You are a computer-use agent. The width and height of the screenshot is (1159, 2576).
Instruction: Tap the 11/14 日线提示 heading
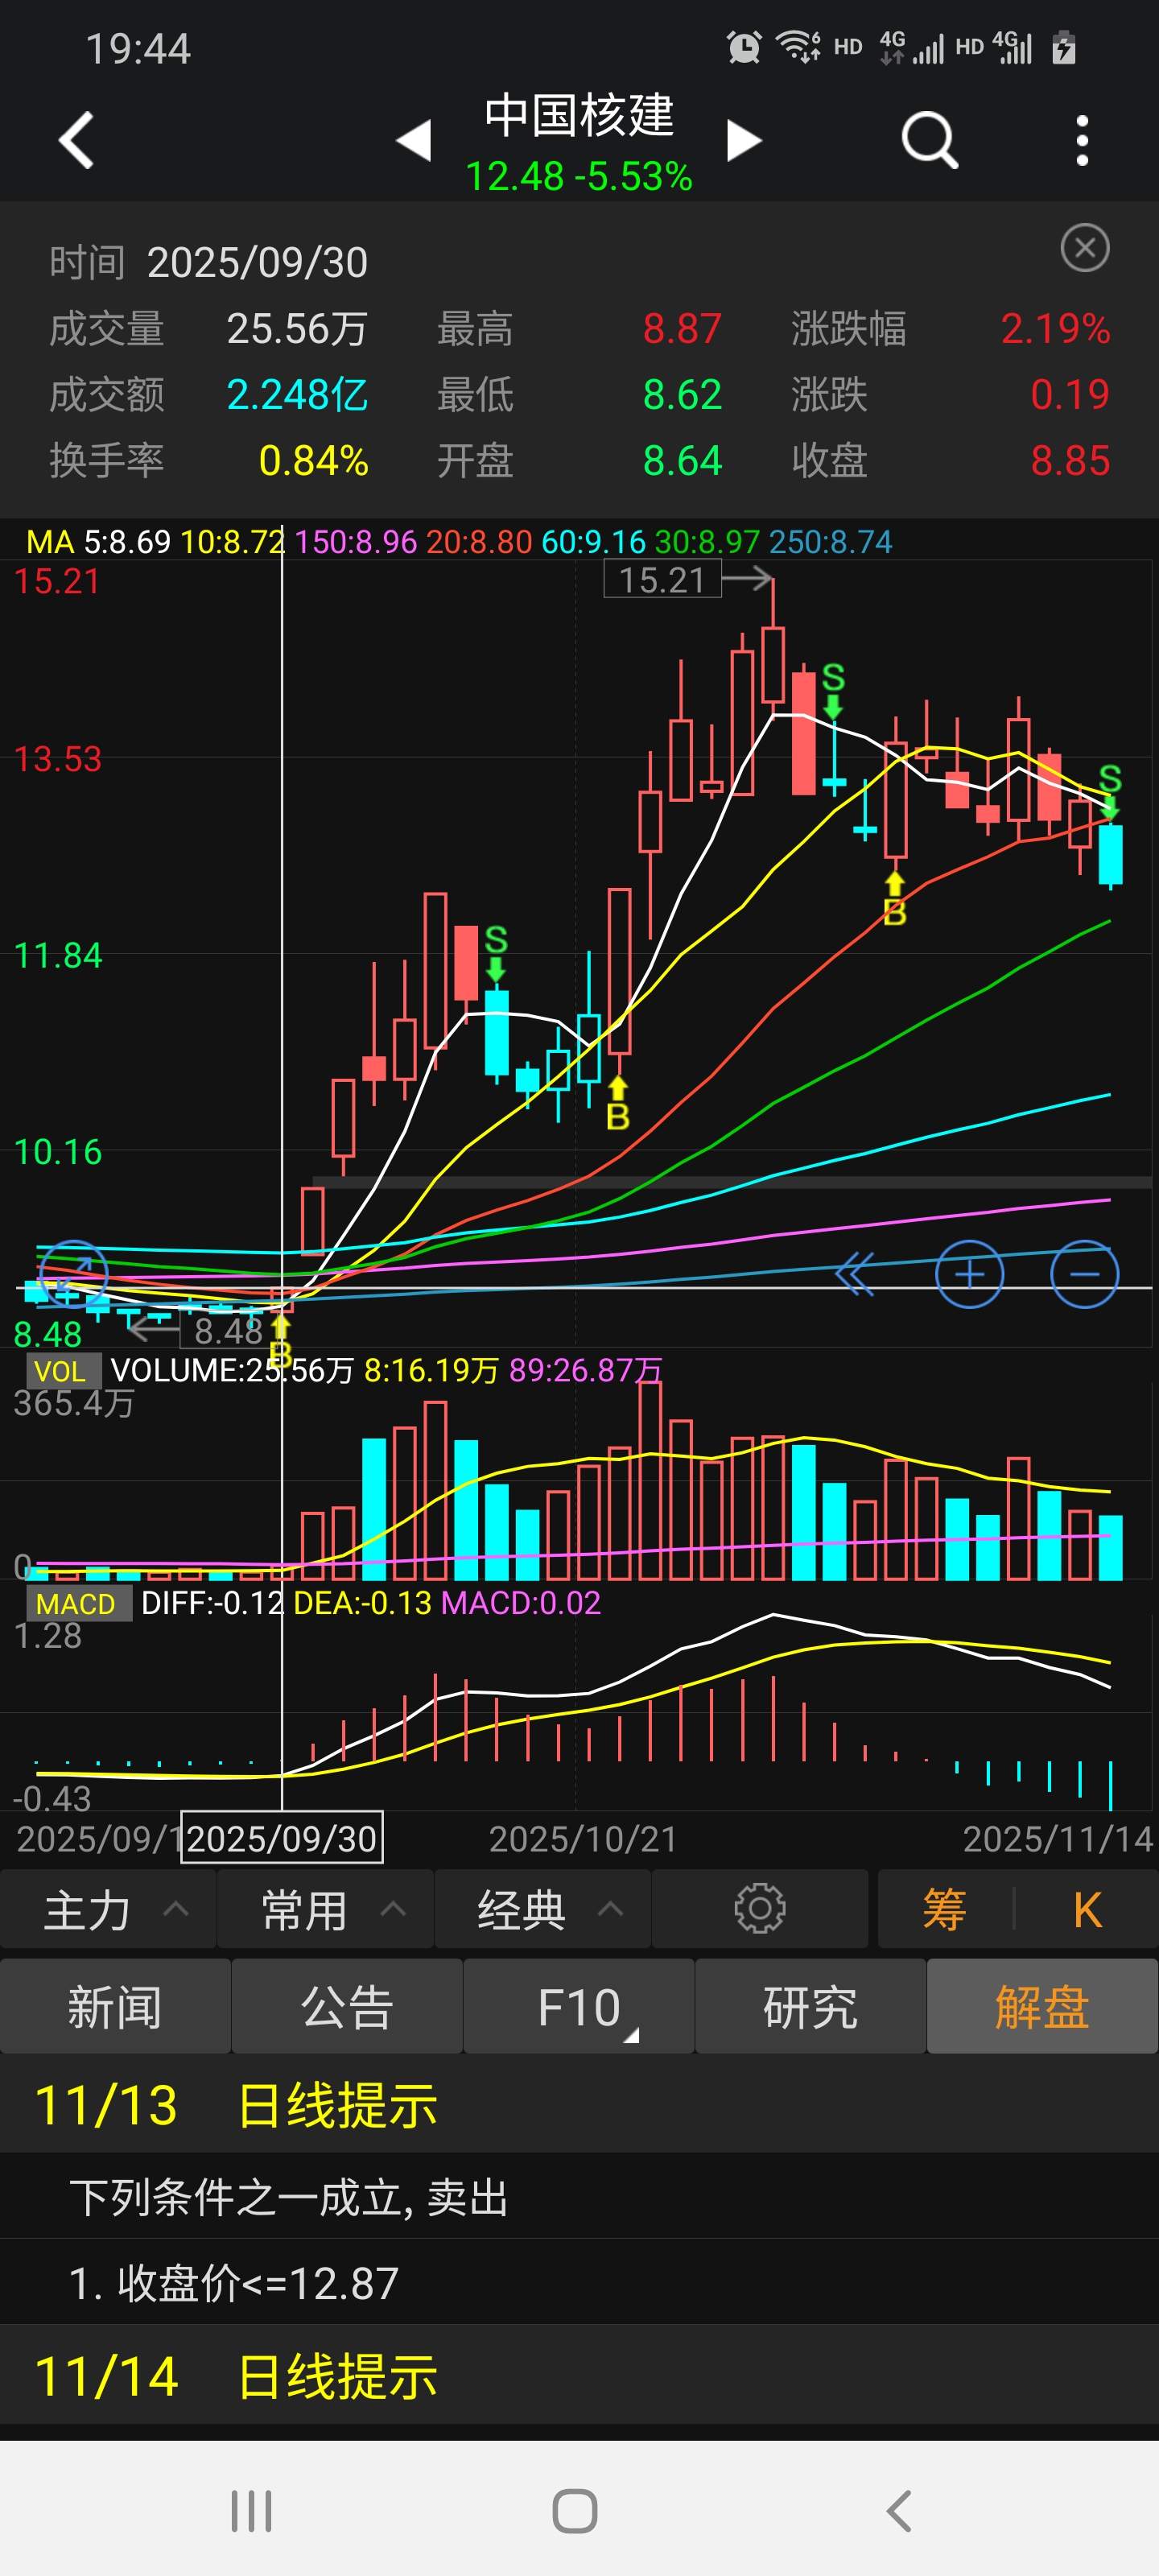tap(236, 2376)
